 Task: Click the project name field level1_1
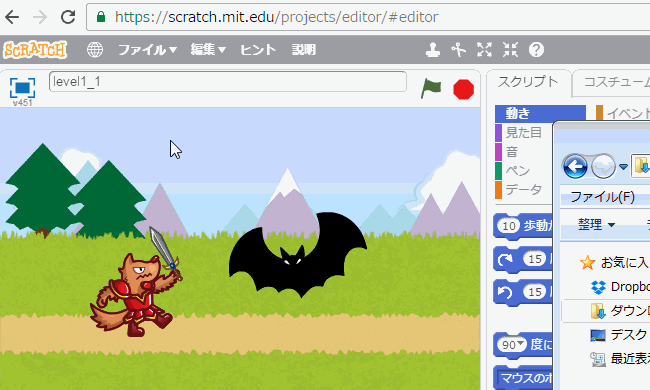(x=228, y=82)
